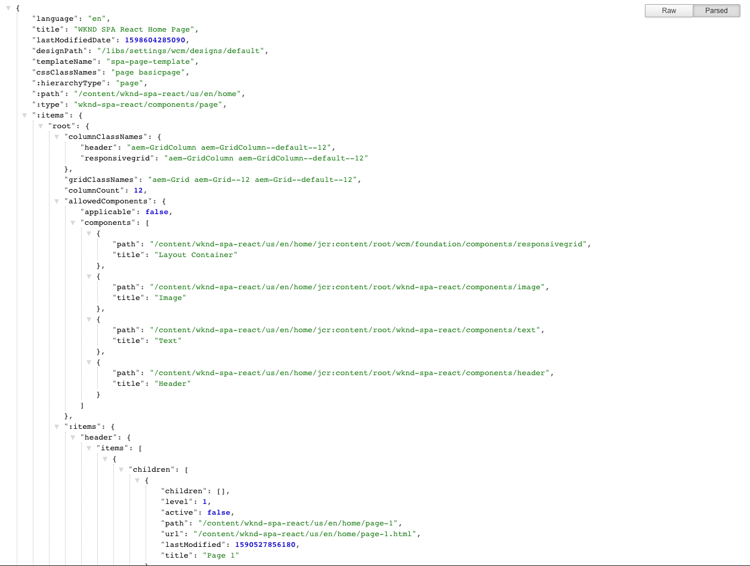
Task: Collapse the Layout Container component object
Action: (x=89, y=233)
